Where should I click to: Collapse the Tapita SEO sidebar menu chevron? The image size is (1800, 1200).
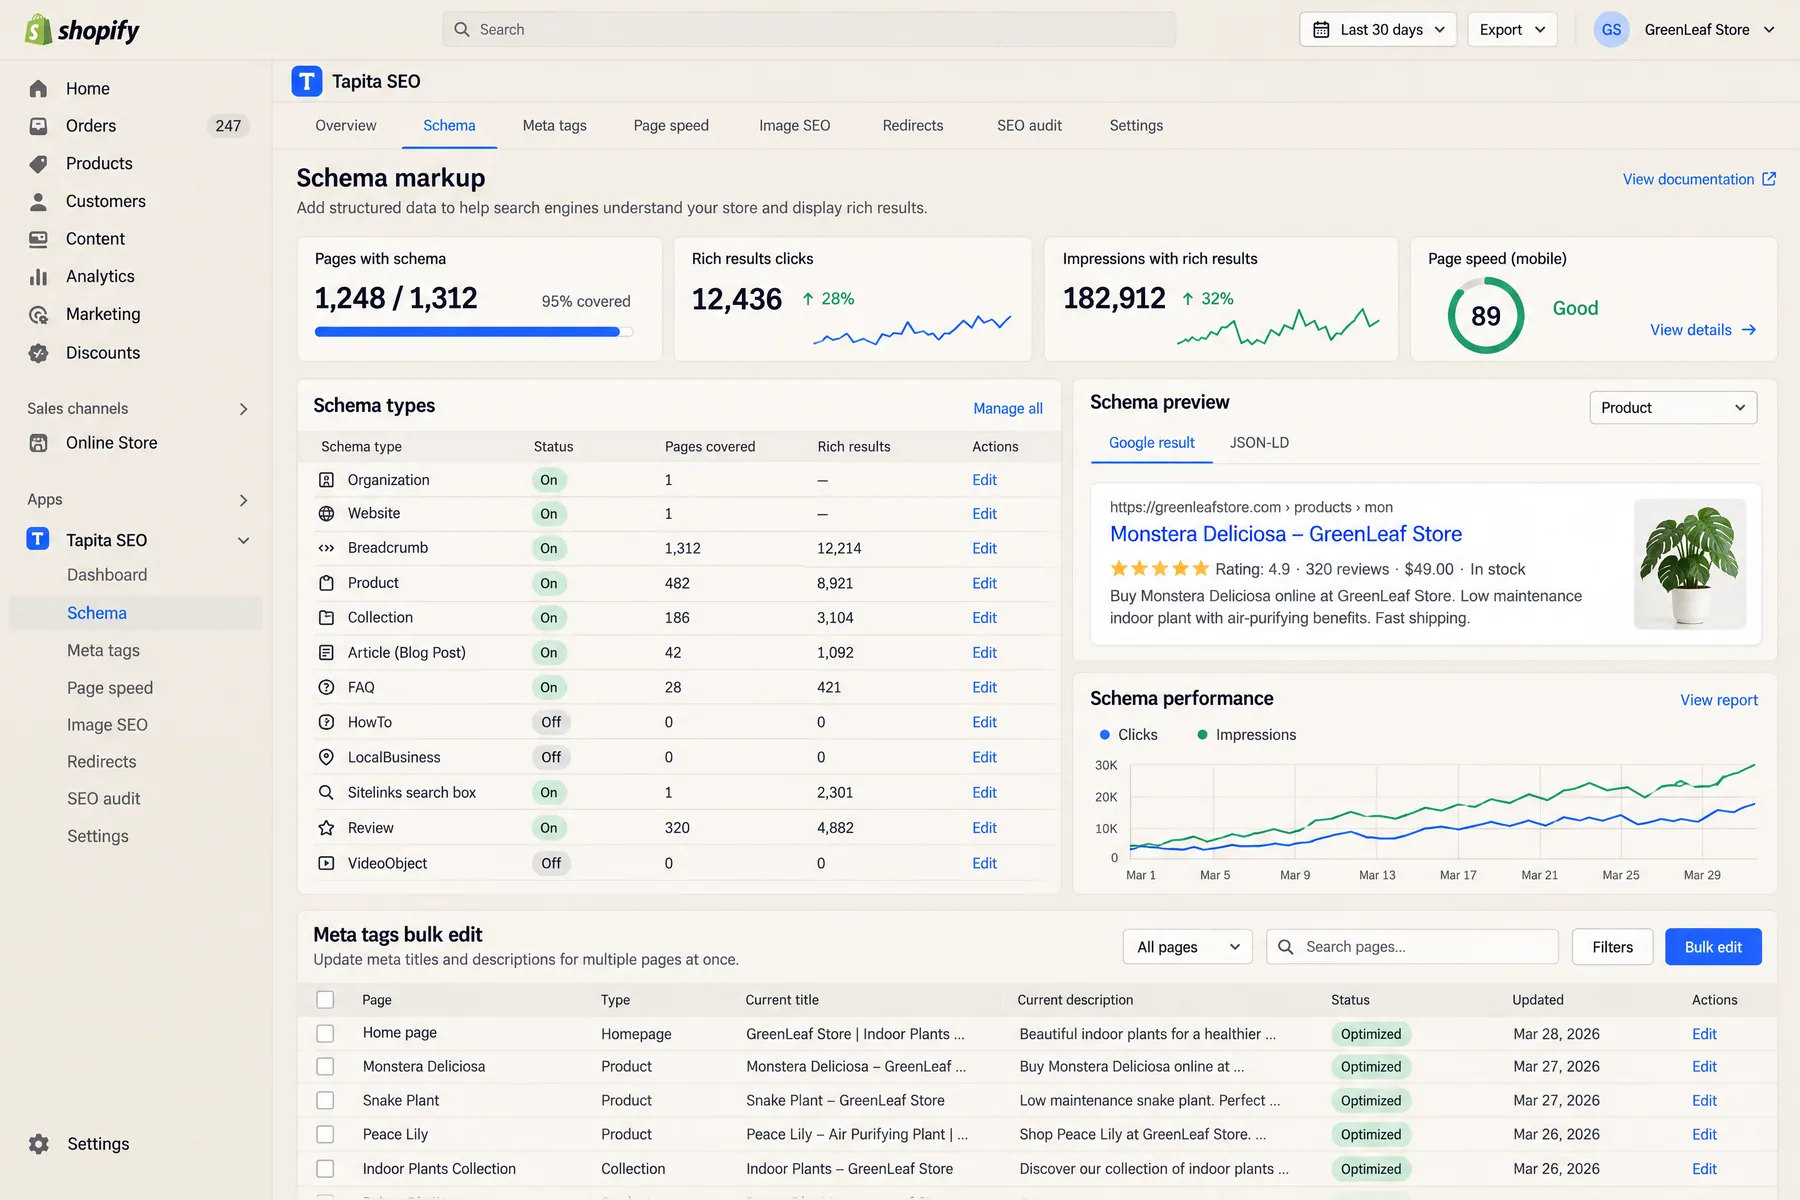tap(243, 541)
